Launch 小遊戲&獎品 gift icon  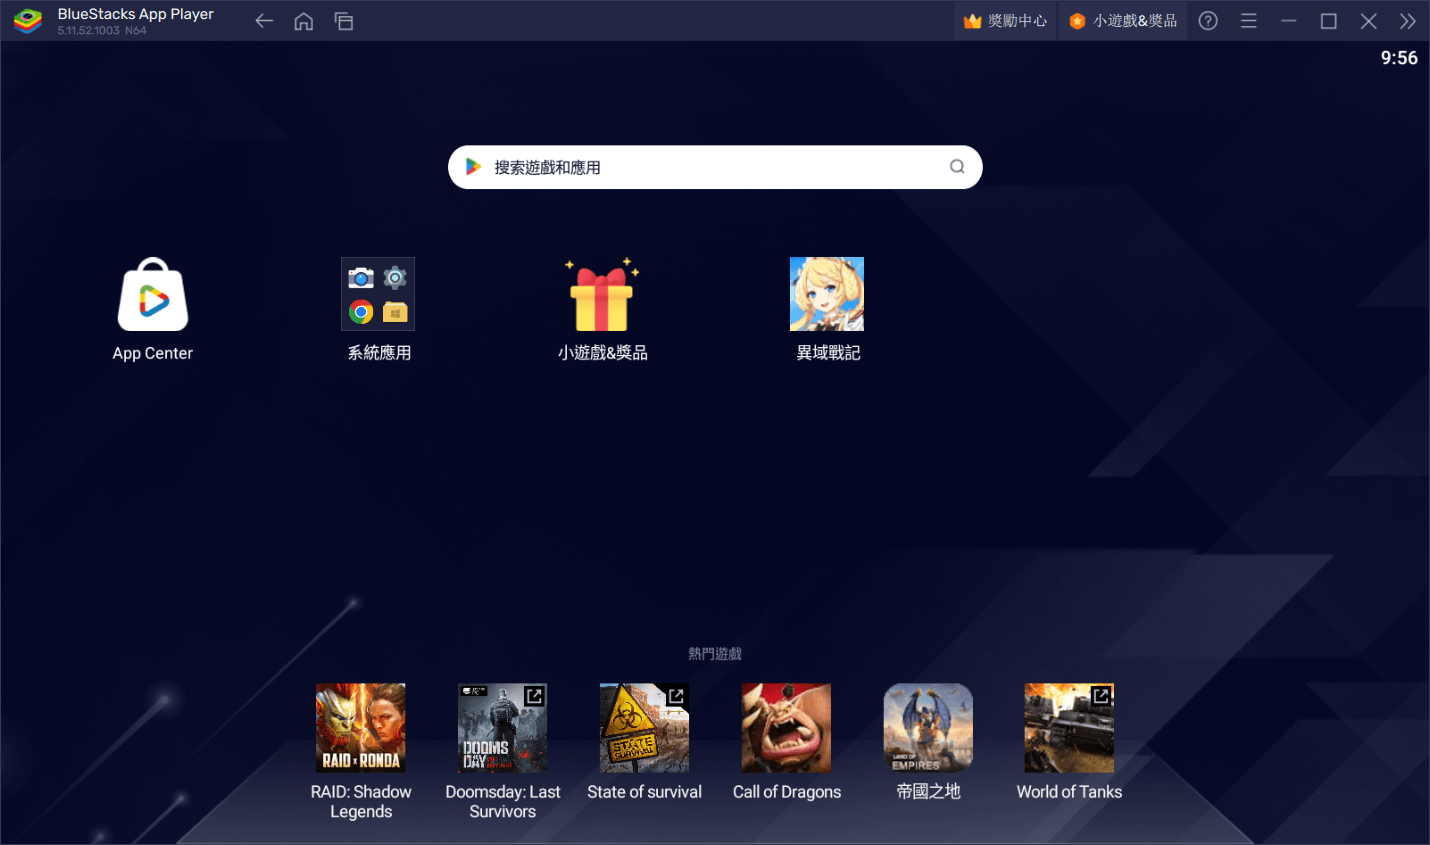(x=602, y=294)
